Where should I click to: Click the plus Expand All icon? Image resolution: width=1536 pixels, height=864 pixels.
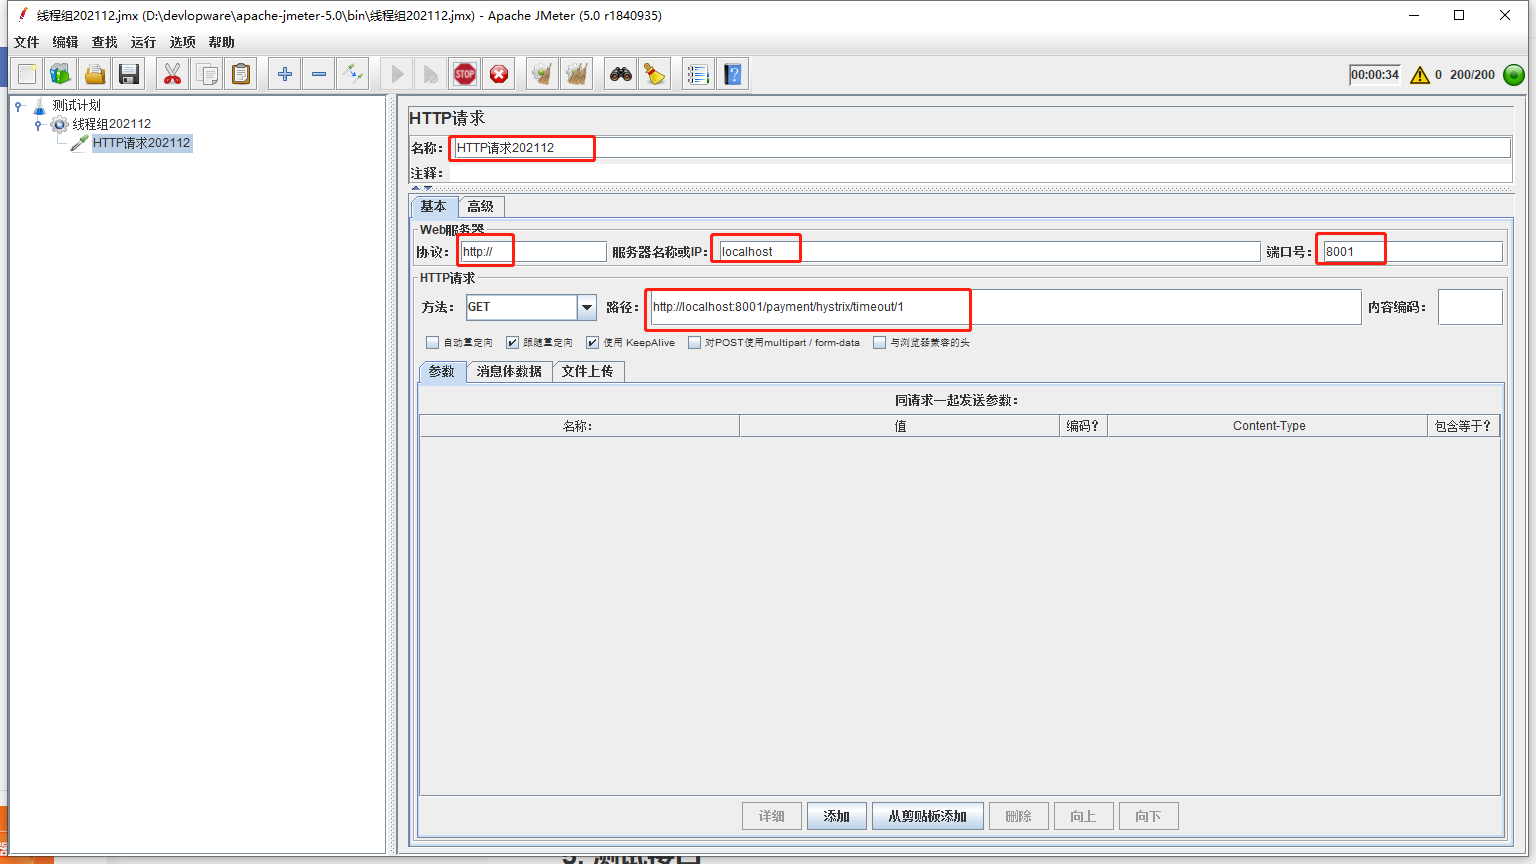(285, 74)
